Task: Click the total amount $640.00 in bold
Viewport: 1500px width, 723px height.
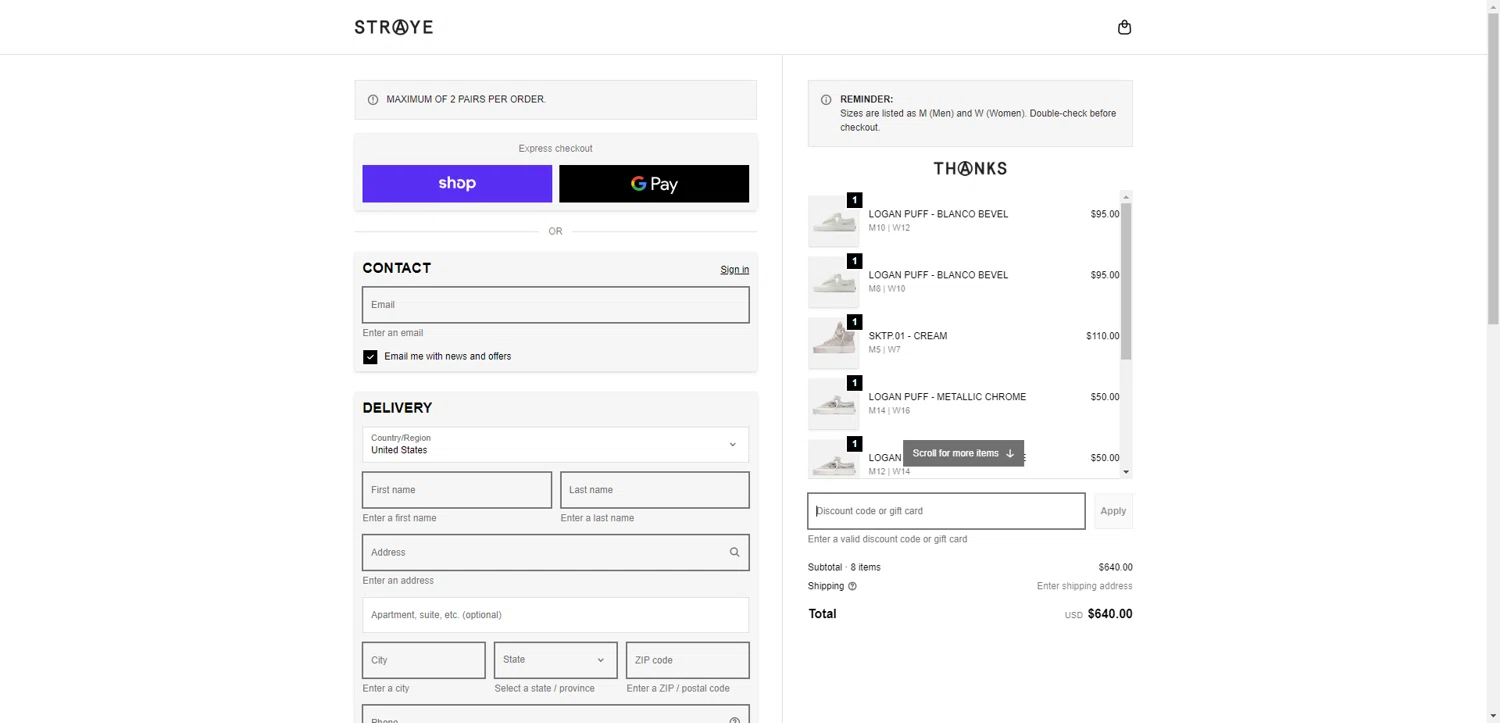Action: (x=1110, y=614)
